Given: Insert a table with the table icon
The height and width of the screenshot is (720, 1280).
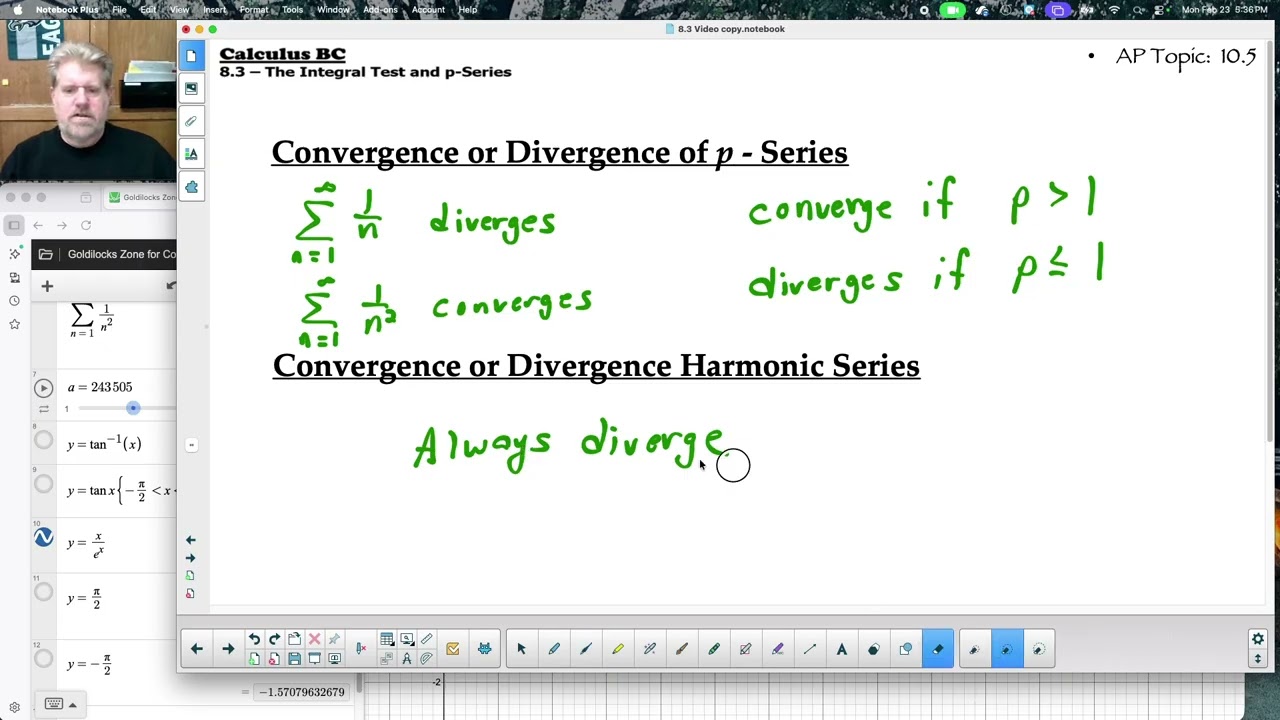Looking at the screenshot, I should (x=387, y=640).
